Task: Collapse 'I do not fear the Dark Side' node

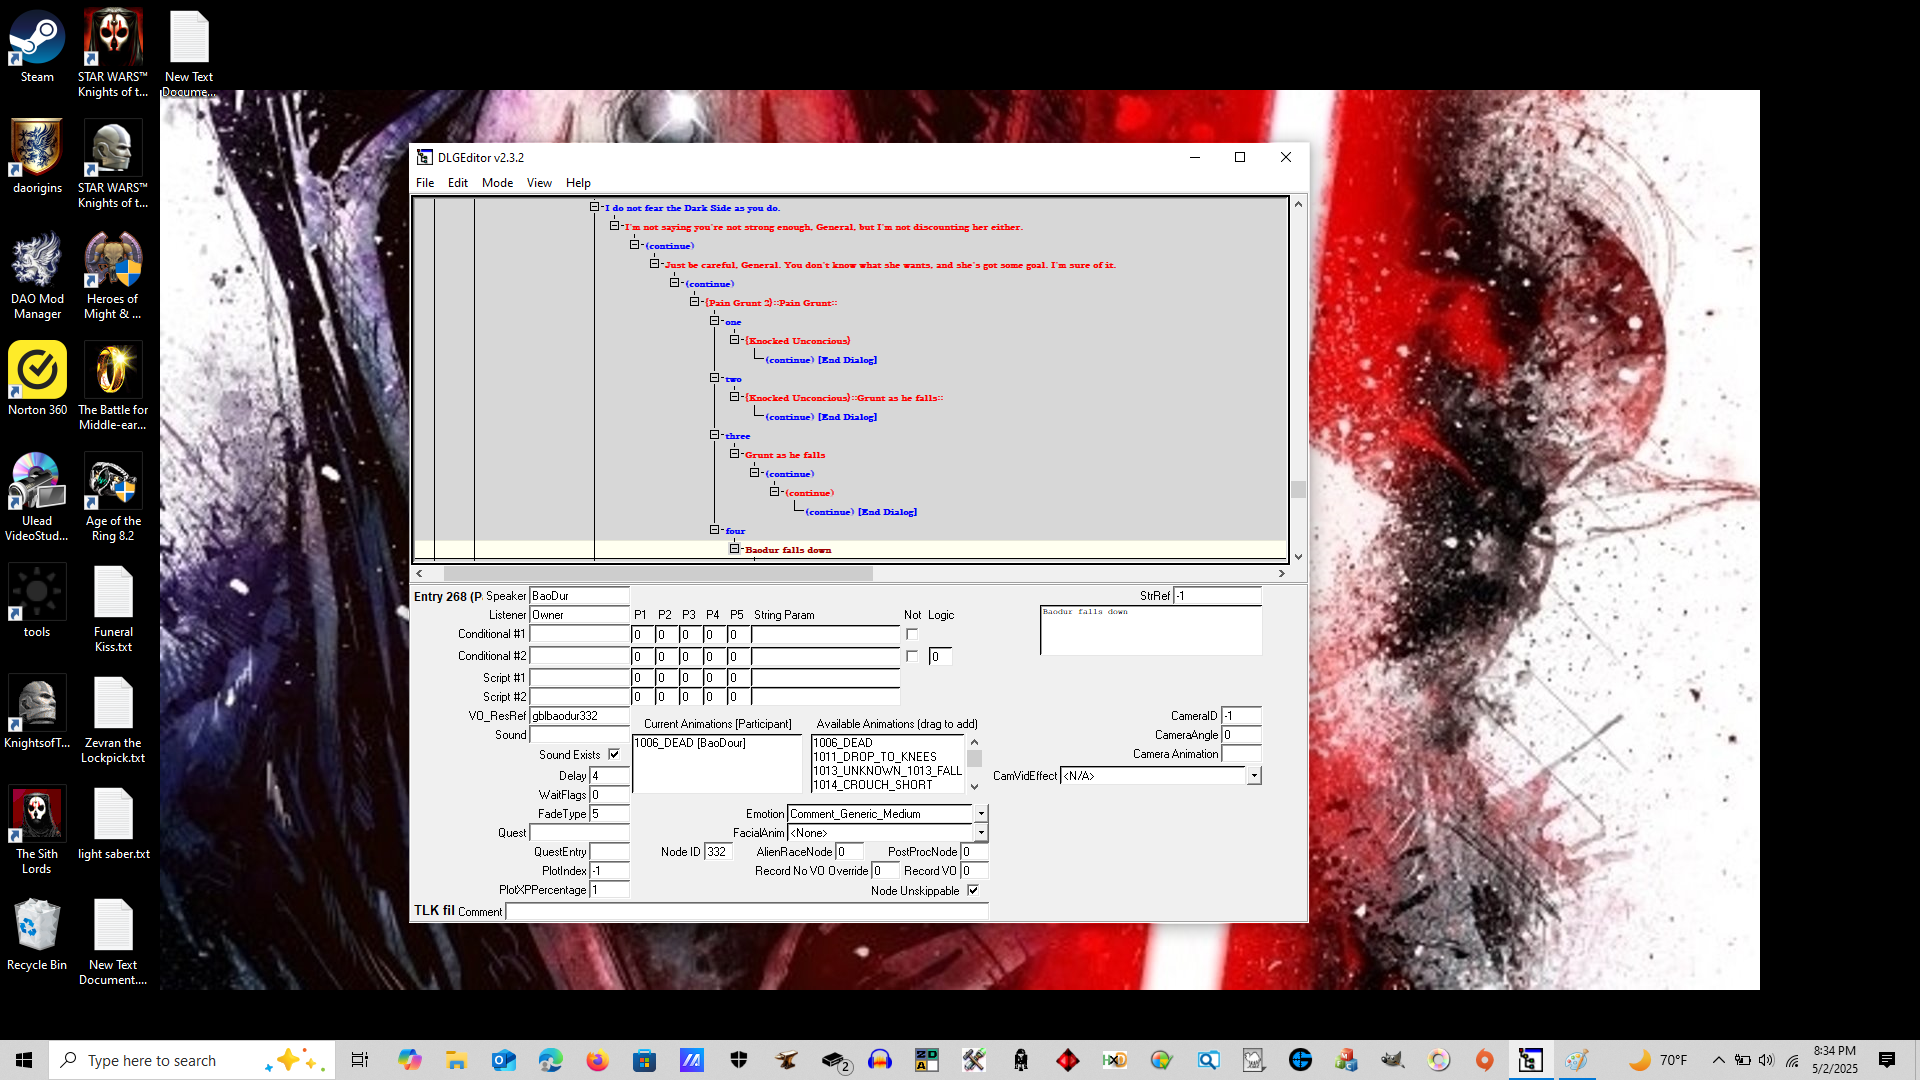Action: (x=594, y=207)
